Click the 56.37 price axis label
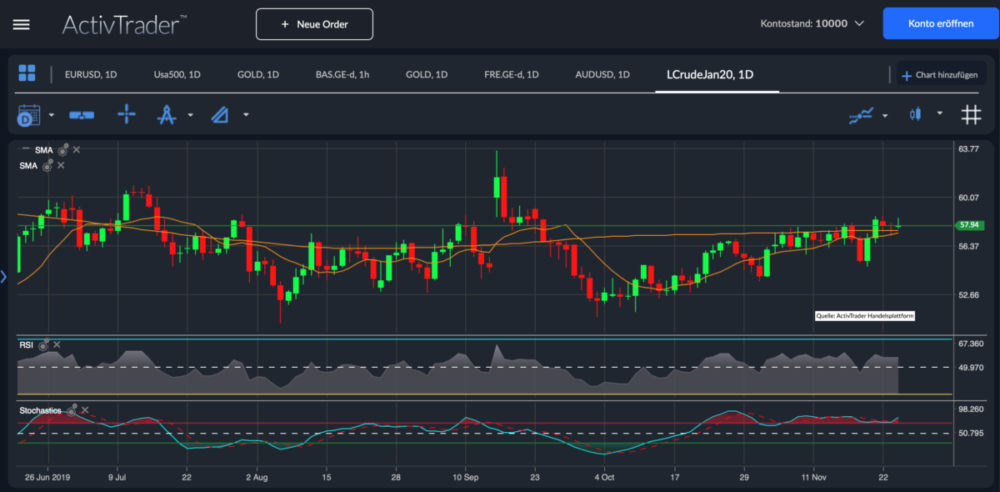The width and height of the screenshot is (1000, 492). pos(968,246)
